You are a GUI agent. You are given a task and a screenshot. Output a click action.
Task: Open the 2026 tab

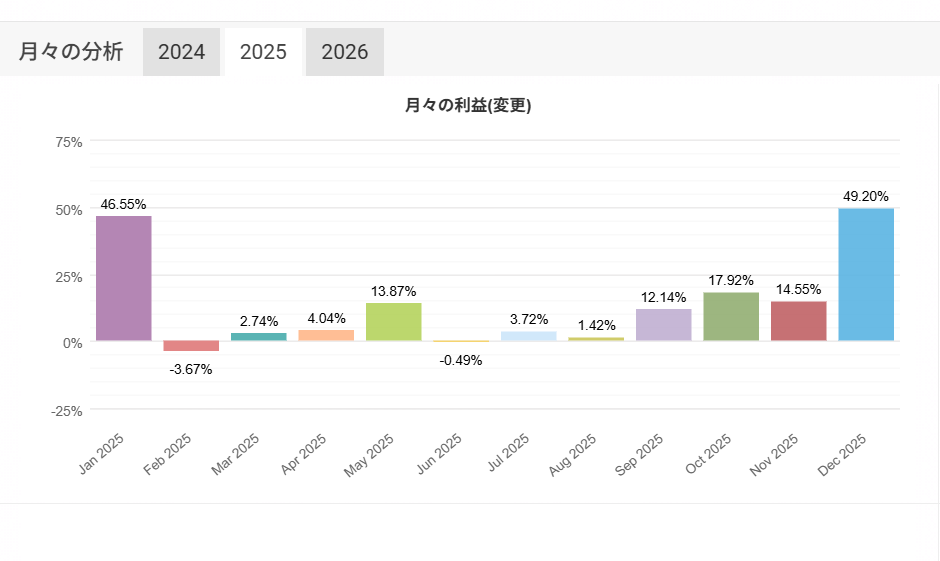(x=345, y=52)
